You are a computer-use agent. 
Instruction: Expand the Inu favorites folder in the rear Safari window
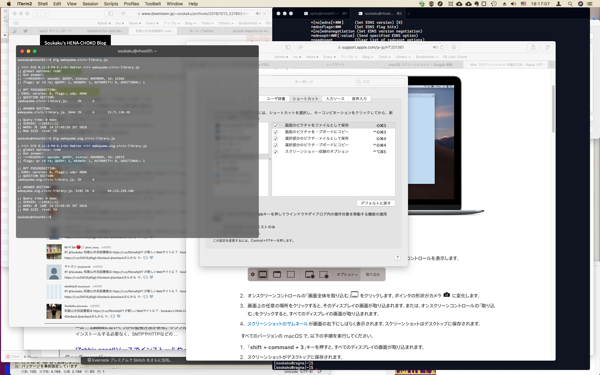120,23
